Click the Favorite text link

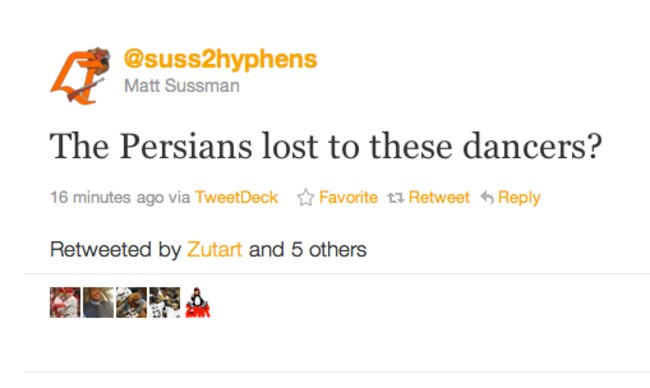click(348, 197)
